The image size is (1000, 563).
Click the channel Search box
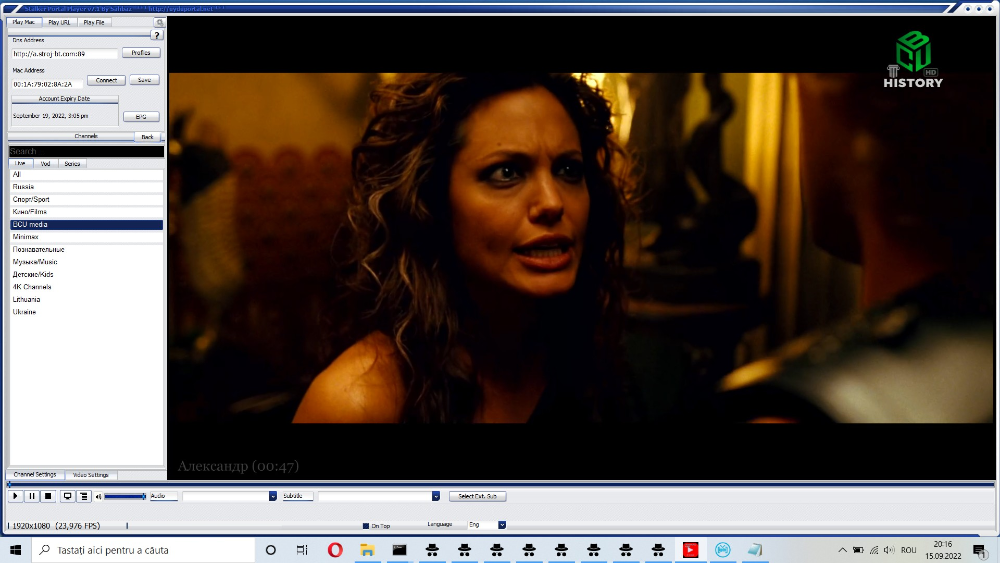86,151
